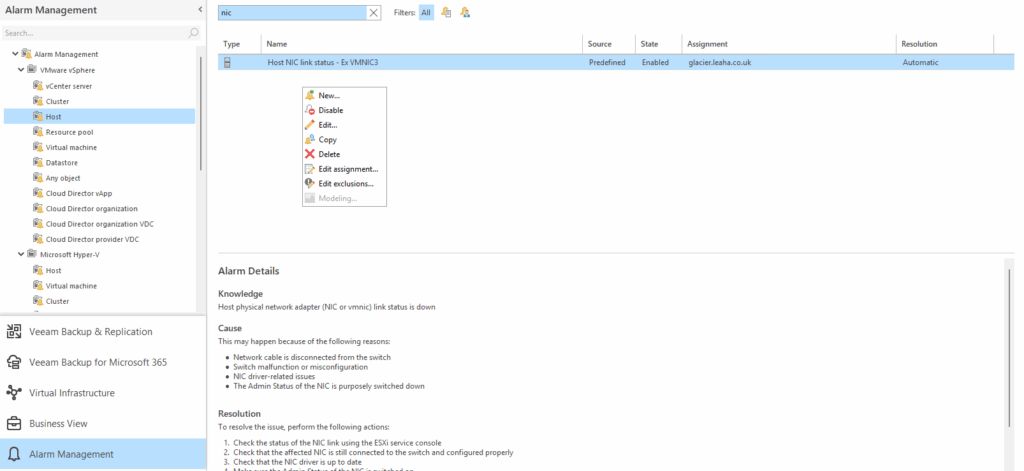Toggle the first alarm filter icon after All
Viewport: 1024px width, 471px height.
tap(446, 12)
